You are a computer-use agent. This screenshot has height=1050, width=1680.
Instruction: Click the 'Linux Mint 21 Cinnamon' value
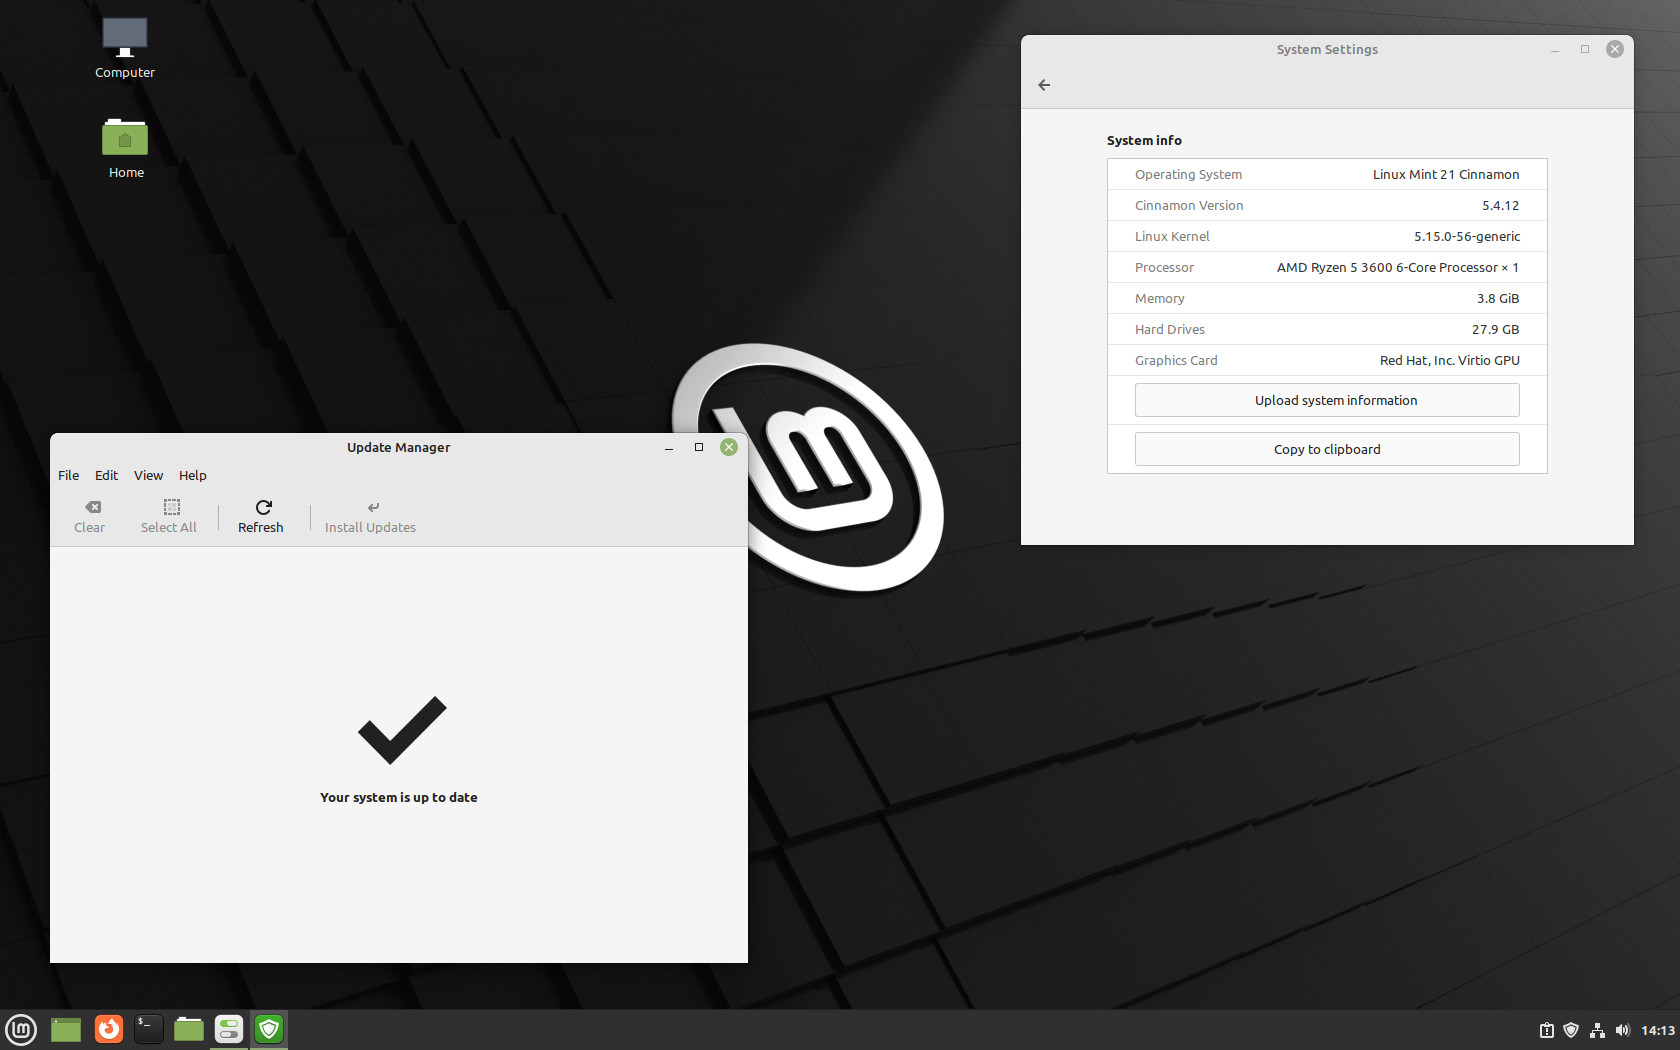pyautogui.click(x=1446, y=174)
